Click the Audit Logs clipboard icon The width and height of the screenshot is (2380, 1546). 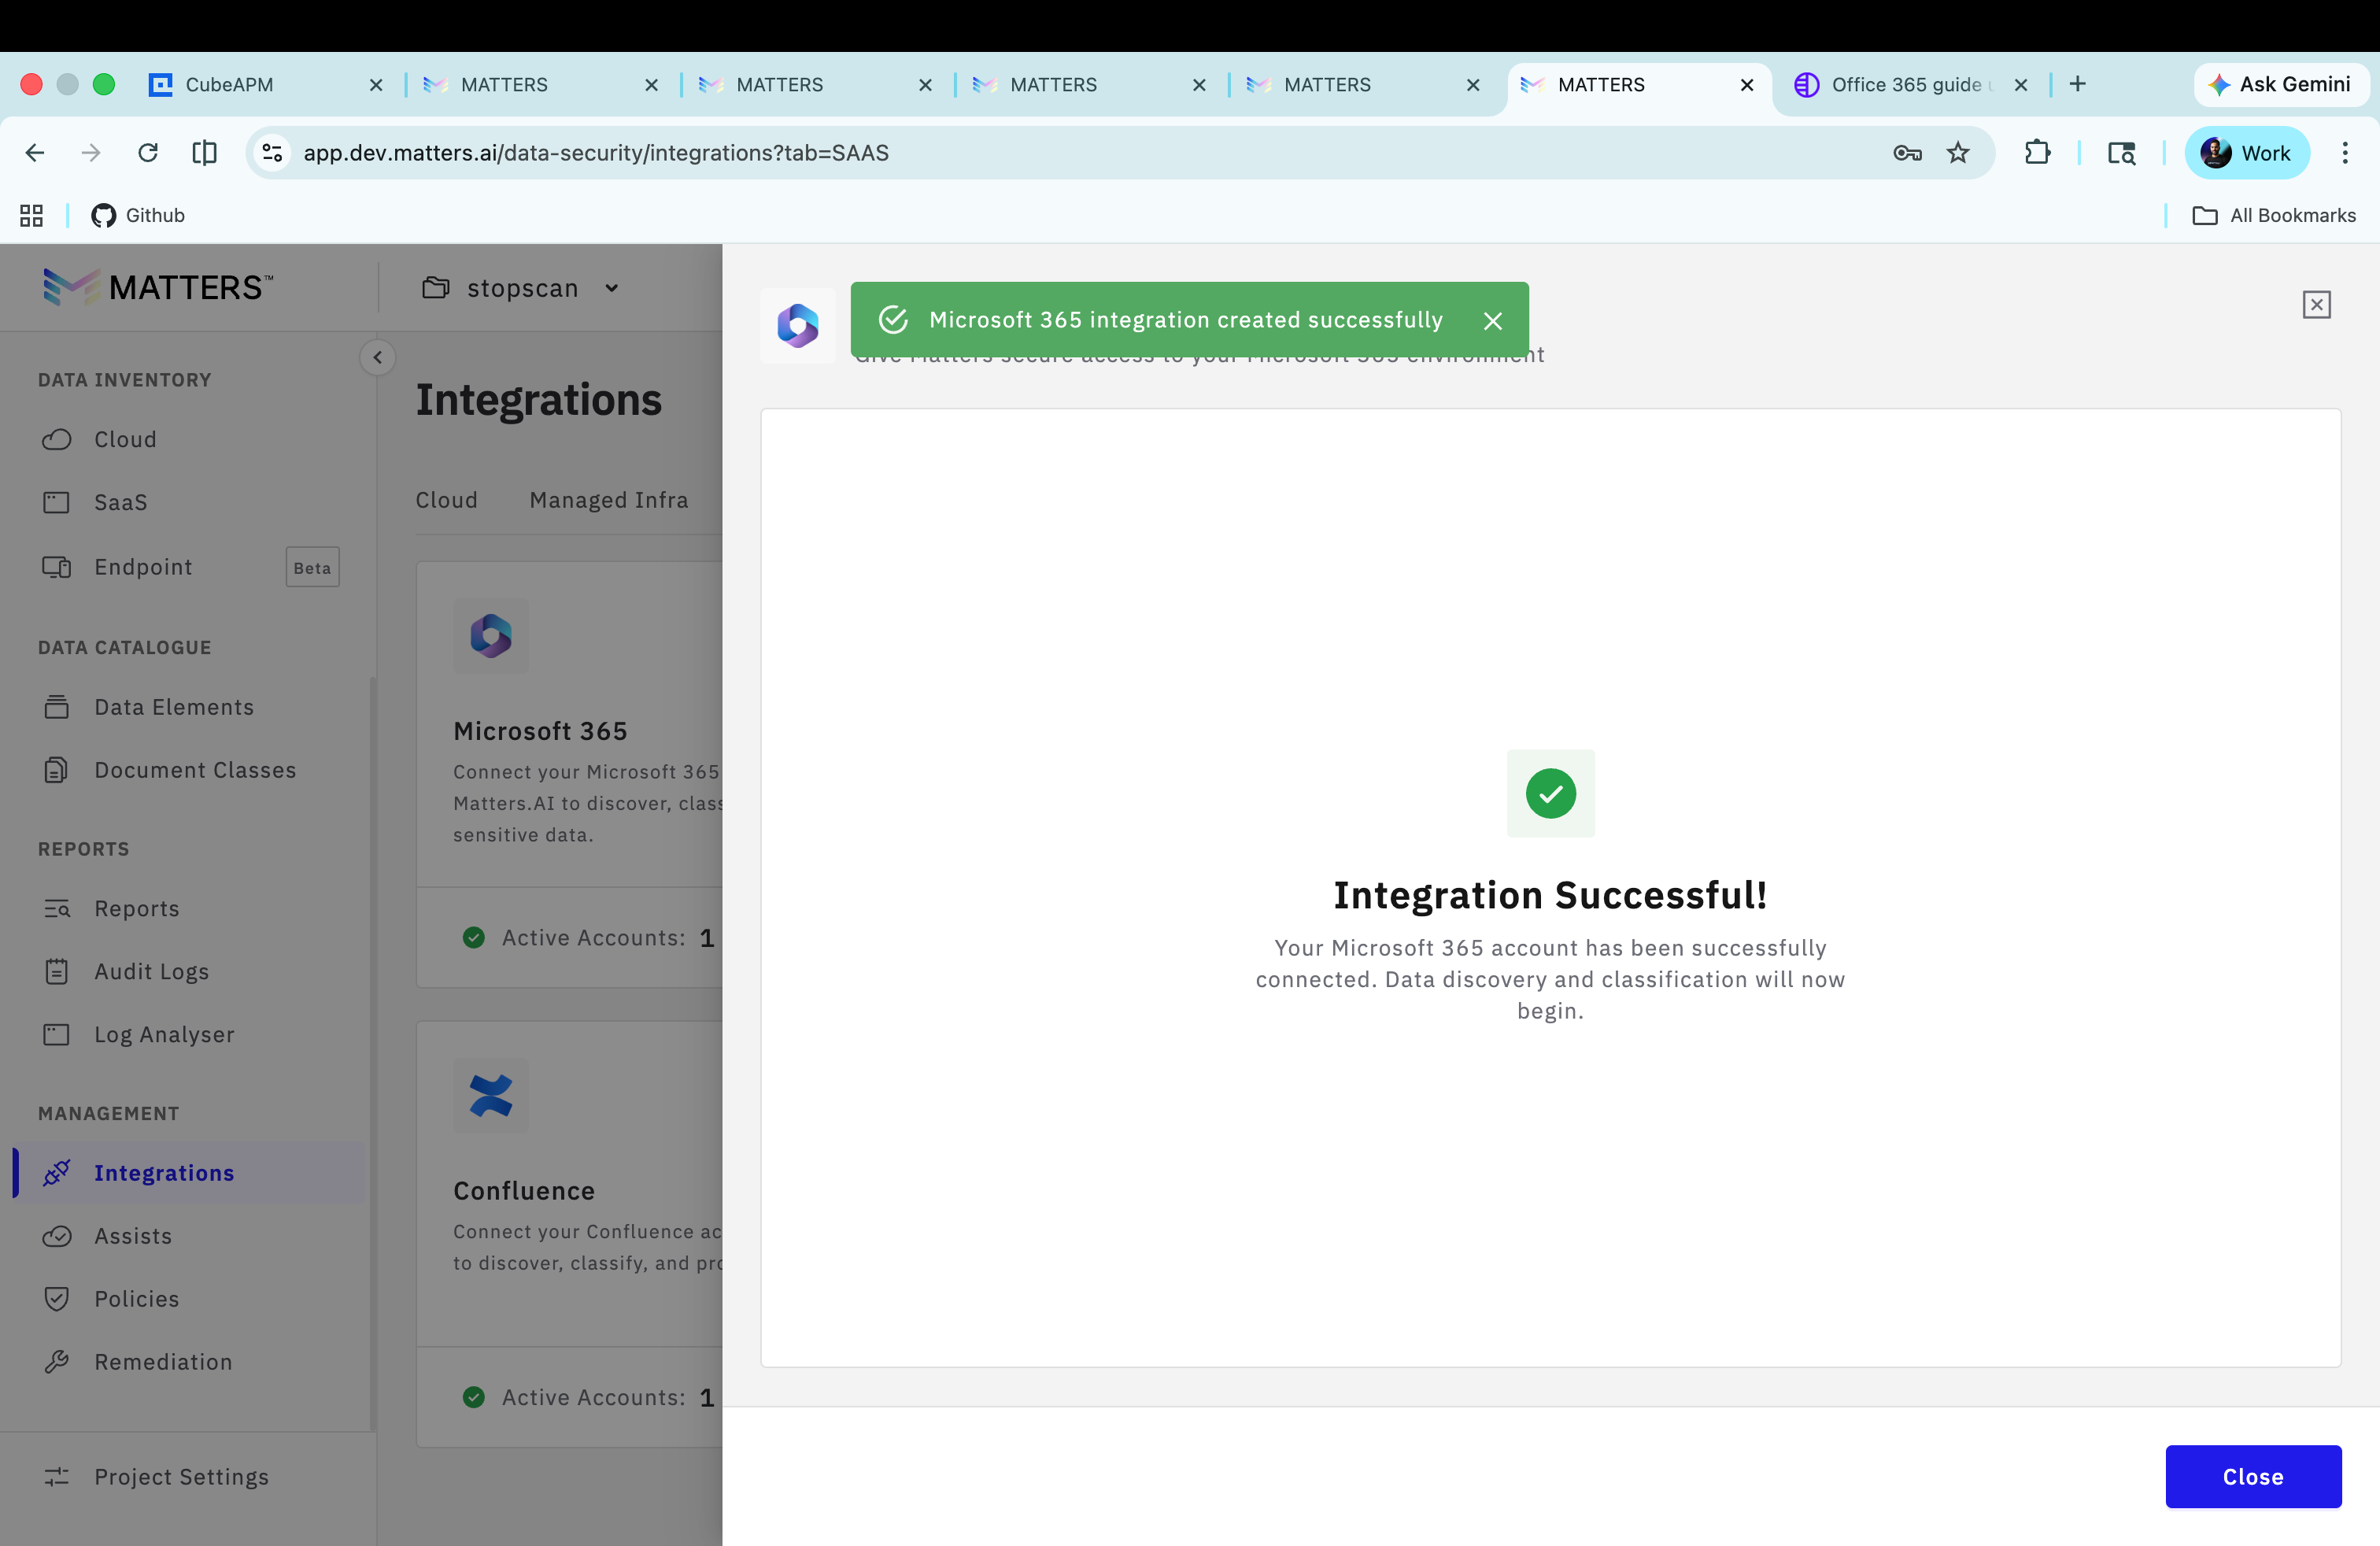tap(57, 971)
